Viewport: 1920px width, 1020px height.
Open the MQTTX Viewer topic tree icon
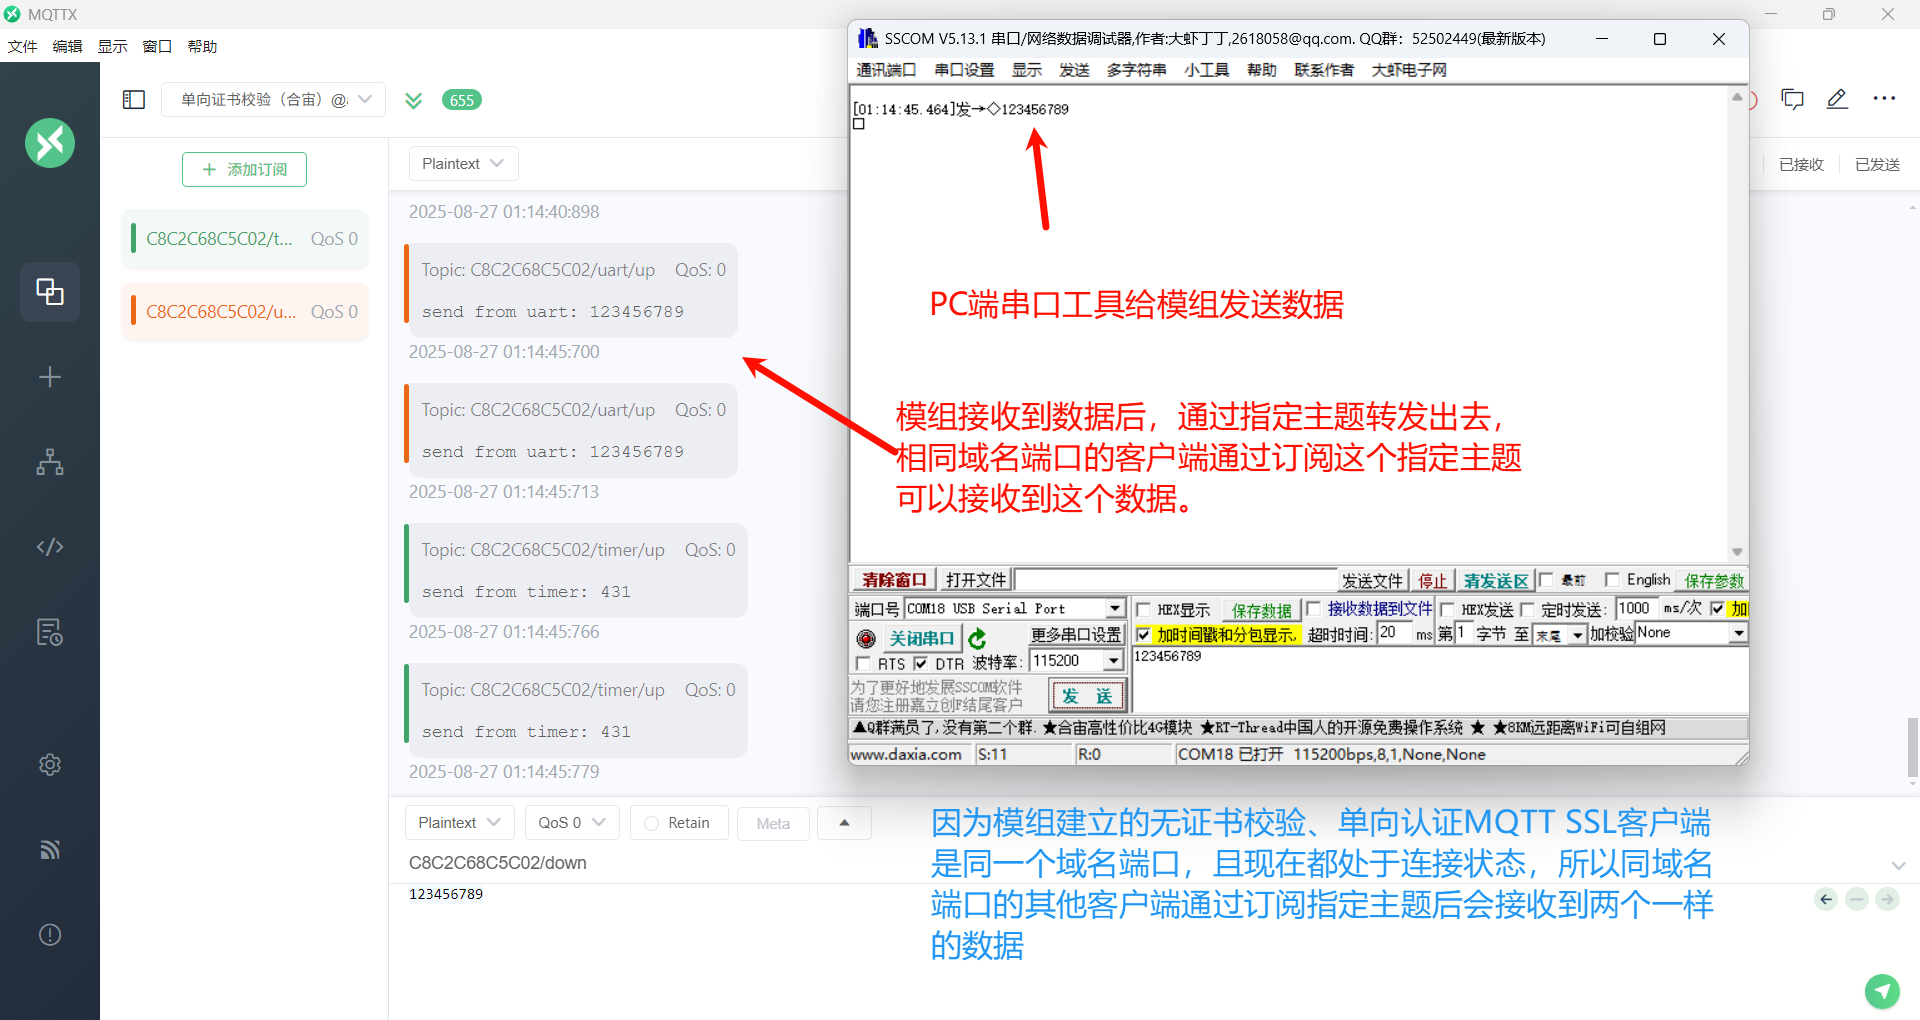[x=50, y=462]
